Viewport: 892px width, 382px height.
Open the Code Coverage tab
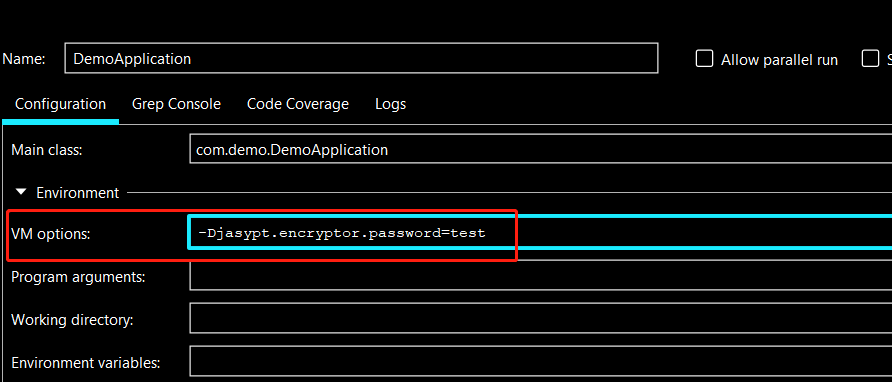point(298,104)
